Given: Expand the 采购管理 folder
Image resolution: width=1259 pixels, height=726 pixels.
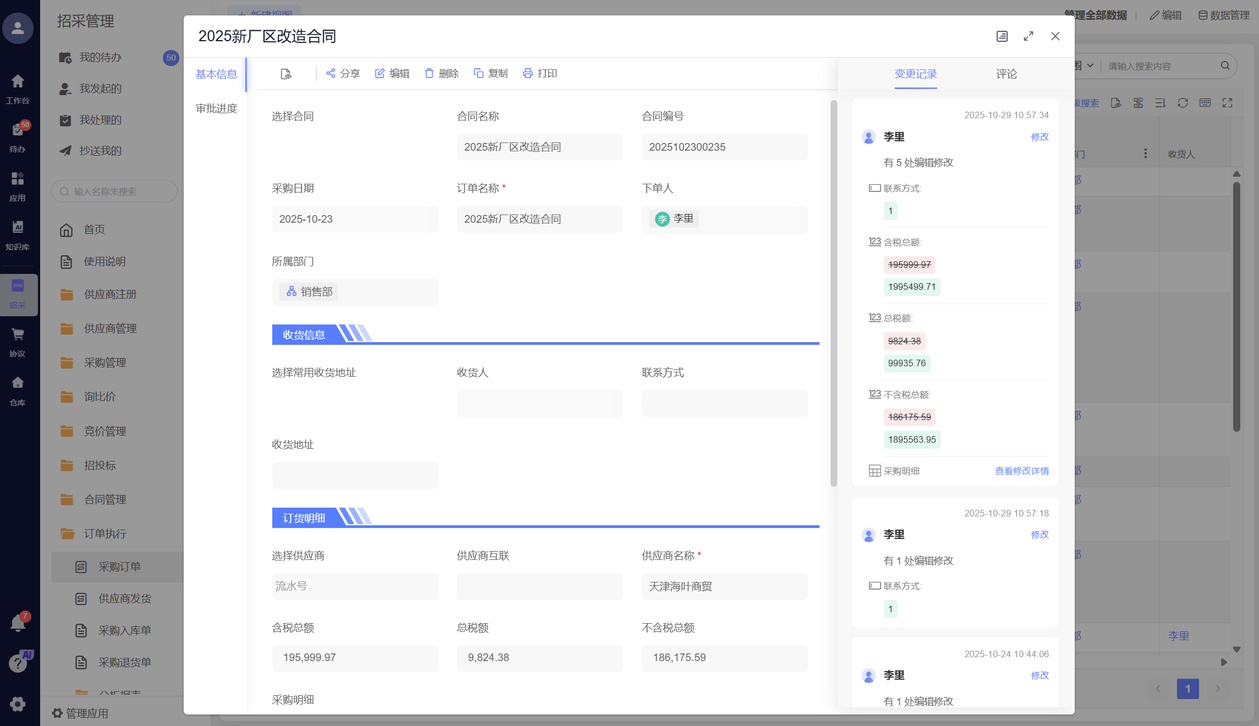Looking at the screenshot, I should pyautogui.click(x=104, y=363).
